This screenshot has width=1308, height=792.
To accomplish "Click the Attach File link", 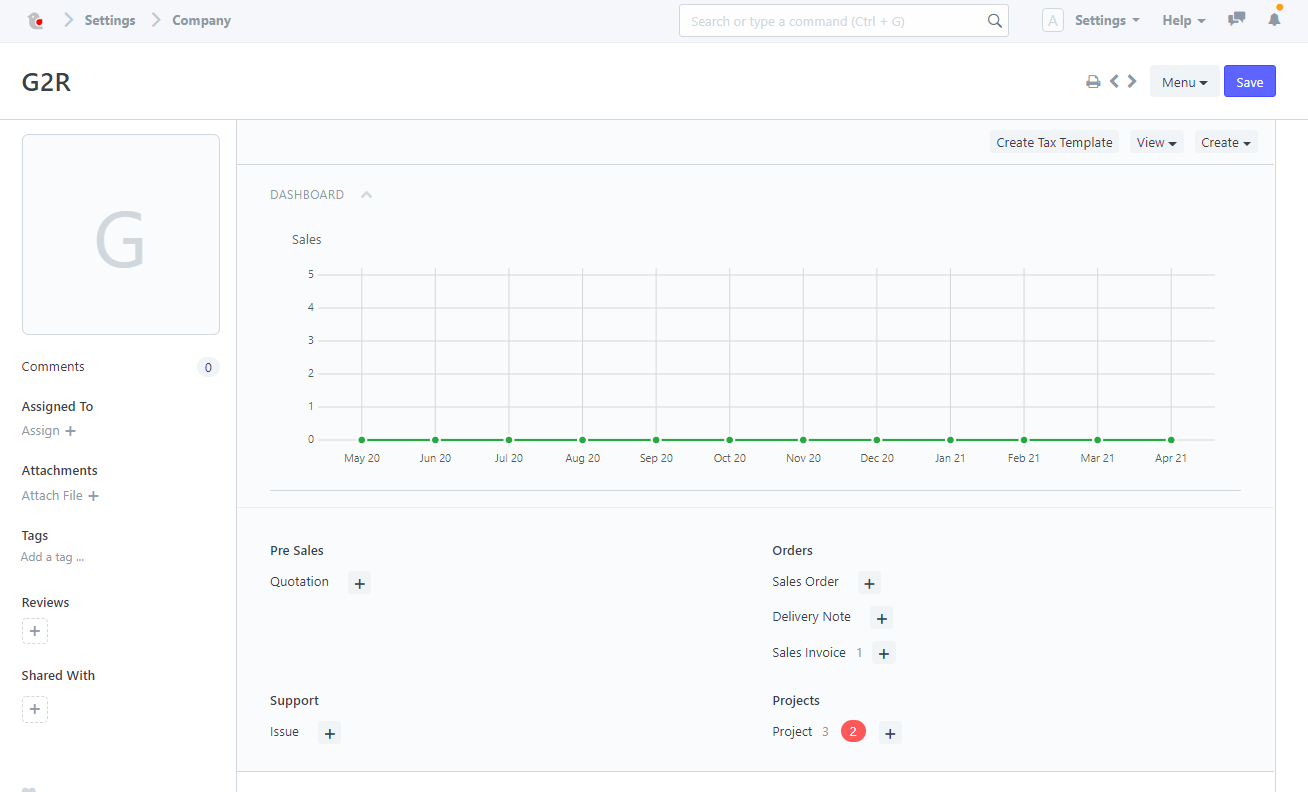I will [52, 495].
